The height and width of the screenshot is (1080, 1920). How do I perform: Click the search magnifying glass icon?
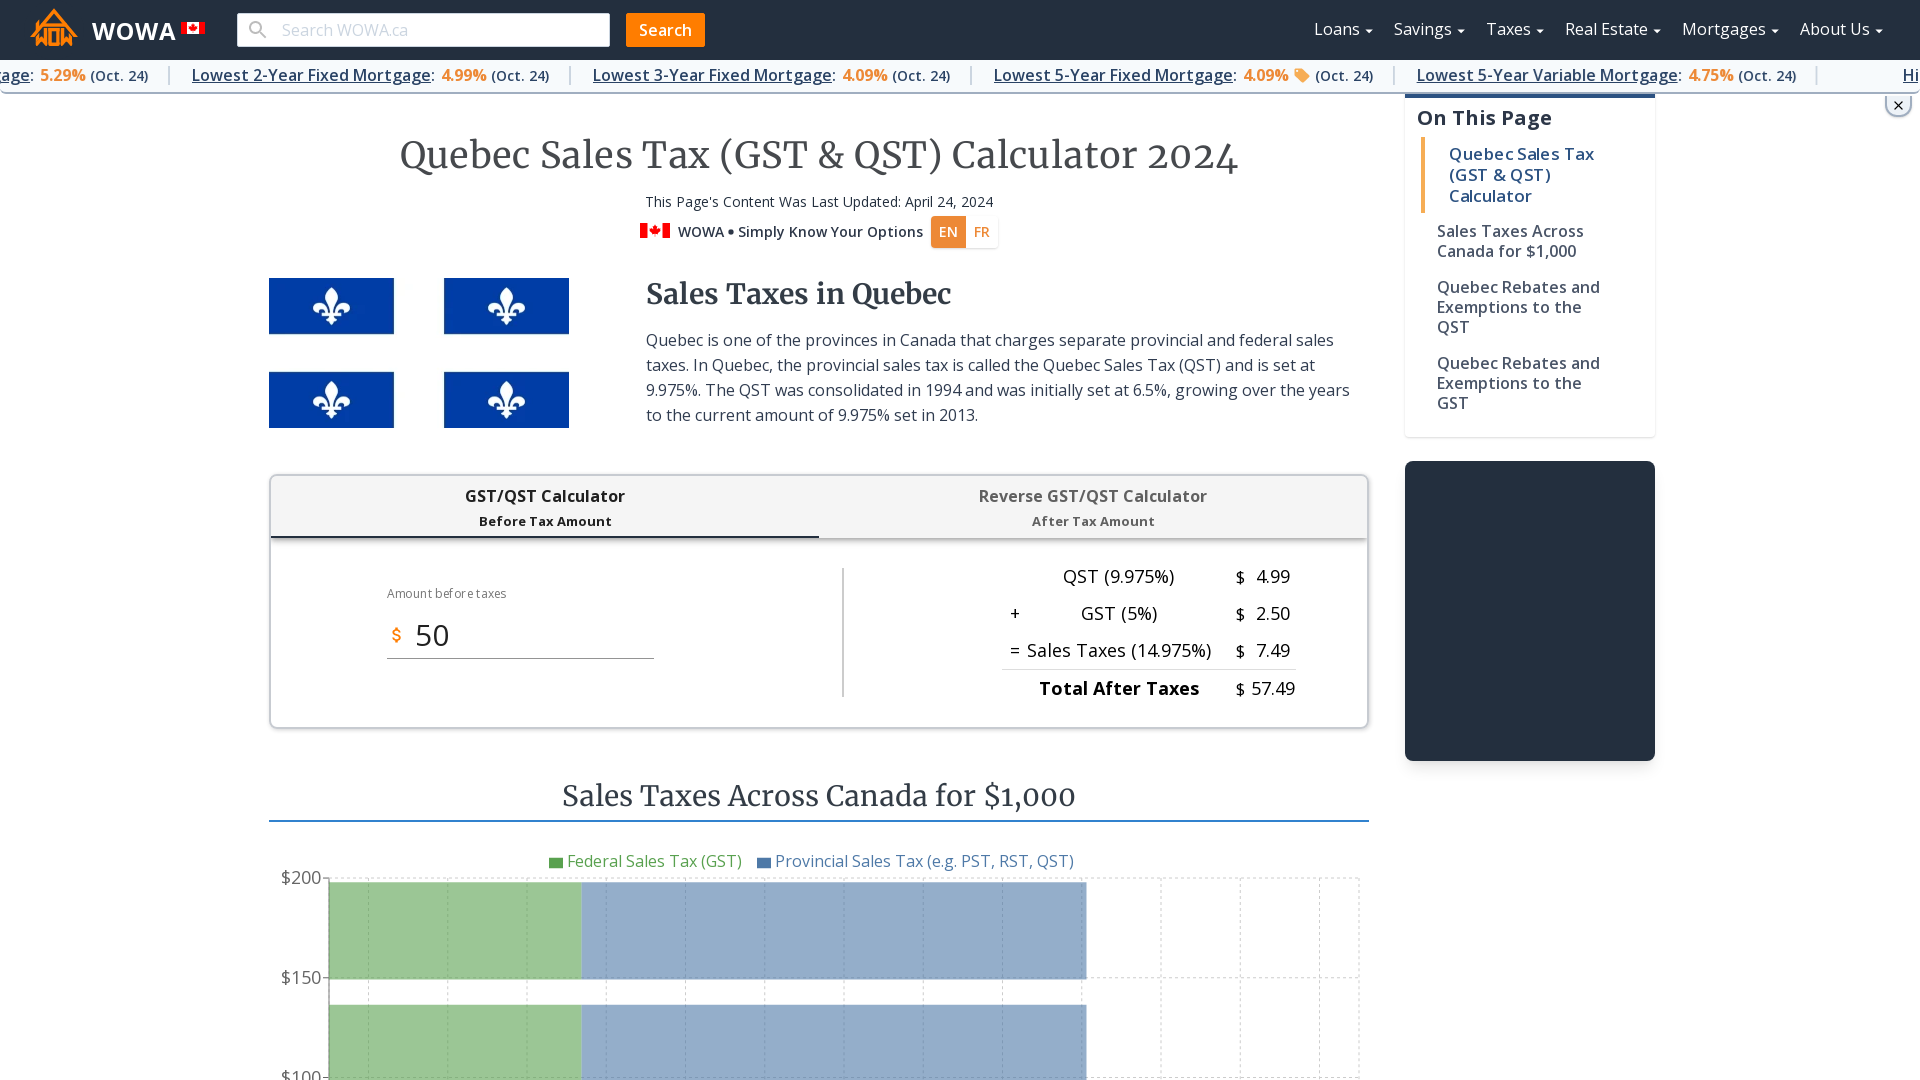click(x=258, y=29)
